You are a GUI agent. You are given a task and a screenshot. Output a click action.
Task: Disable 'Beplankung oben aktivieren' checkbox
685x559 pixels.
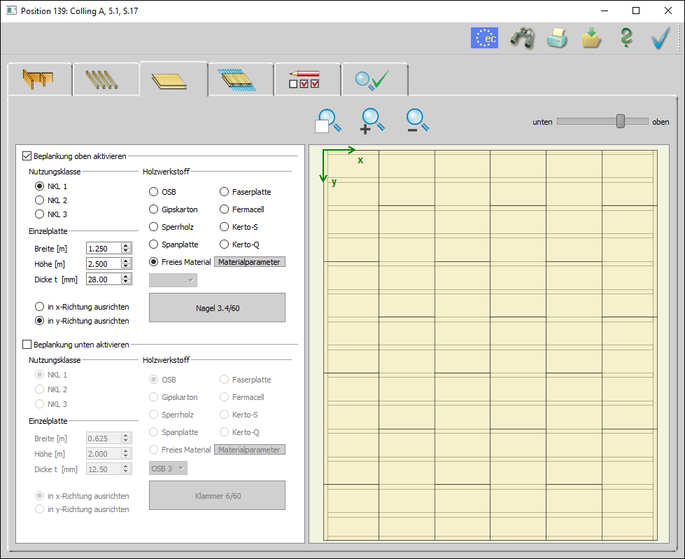tap(27, 156)
